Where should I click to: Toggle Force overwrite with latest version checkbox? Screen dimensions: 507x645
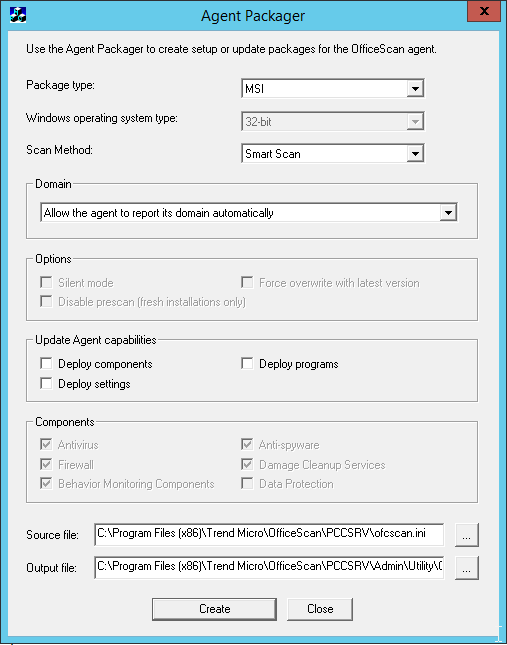coord(247,283)
